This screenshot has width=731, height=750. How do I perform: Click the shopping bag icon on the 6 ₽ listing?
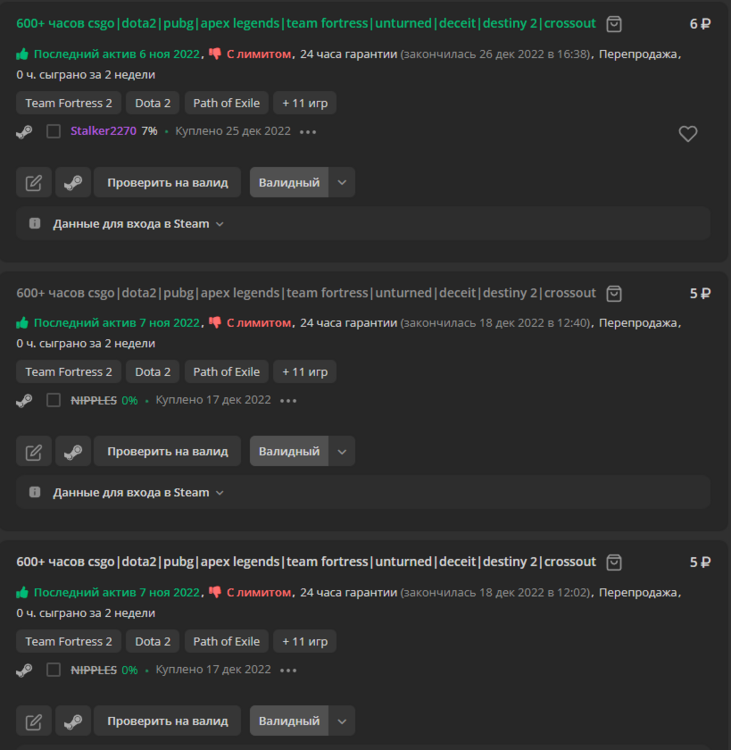[x=614, y=24]
